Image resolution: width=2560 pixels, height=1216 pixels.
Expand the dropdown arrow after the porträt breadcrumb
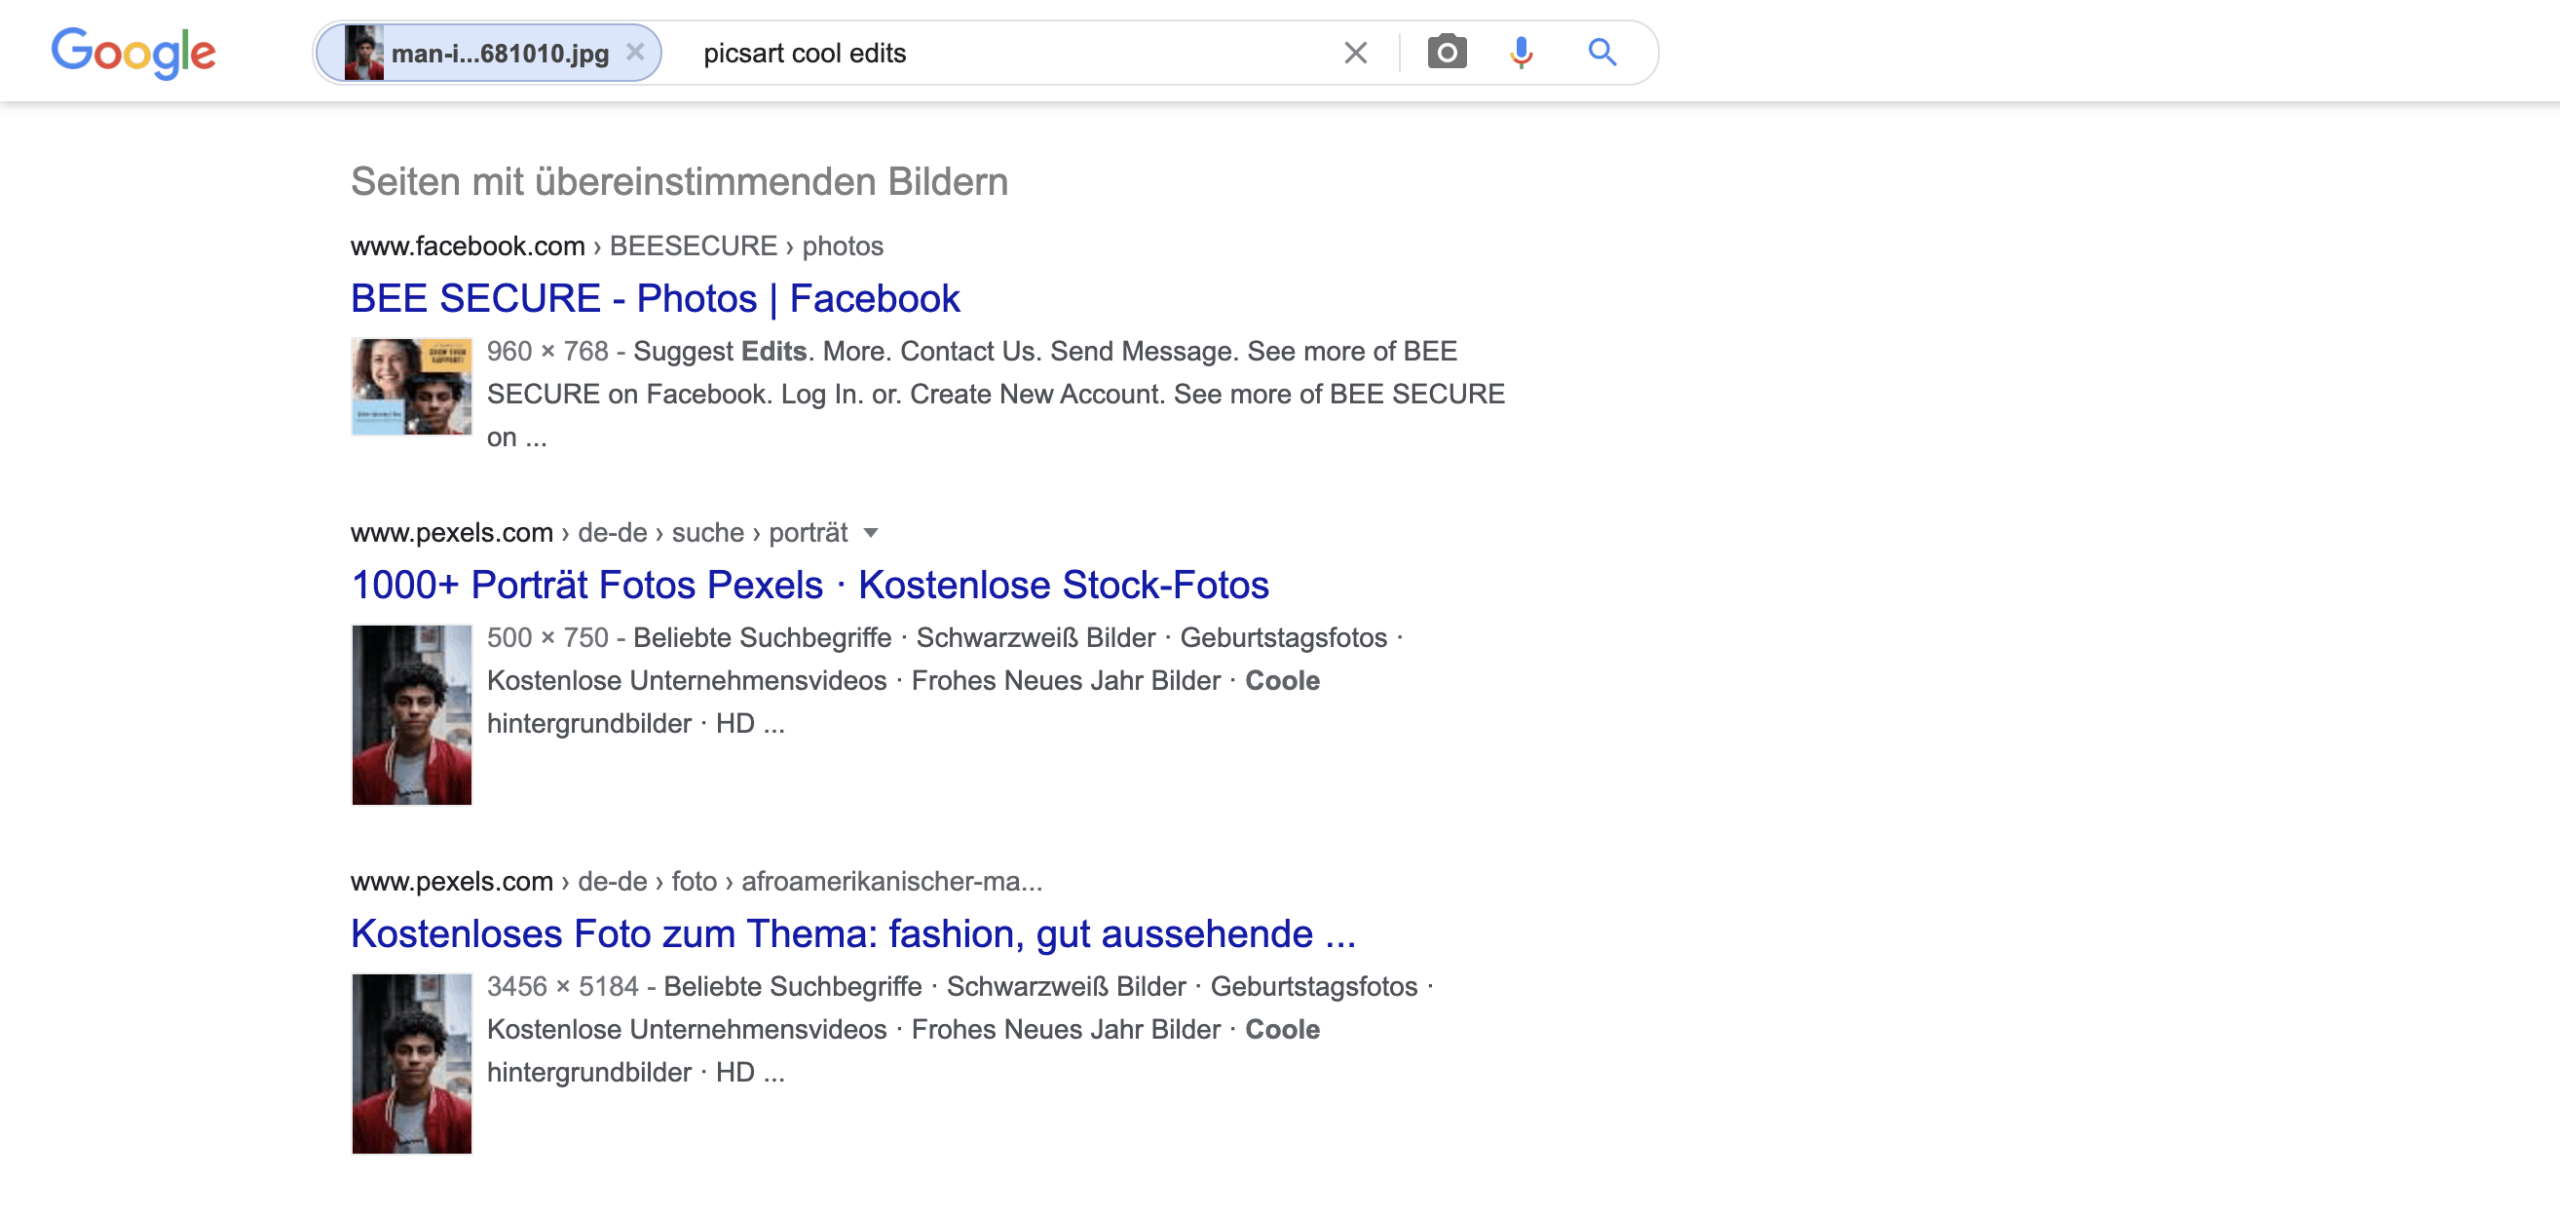(871, 533)
